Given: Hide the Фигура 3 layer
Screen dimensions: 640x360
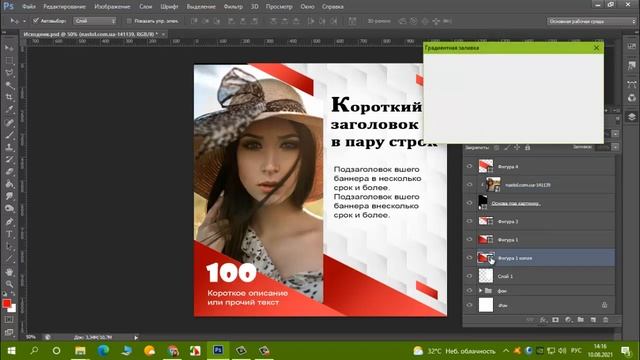Looking at the screenshot, I should (469, 221).
